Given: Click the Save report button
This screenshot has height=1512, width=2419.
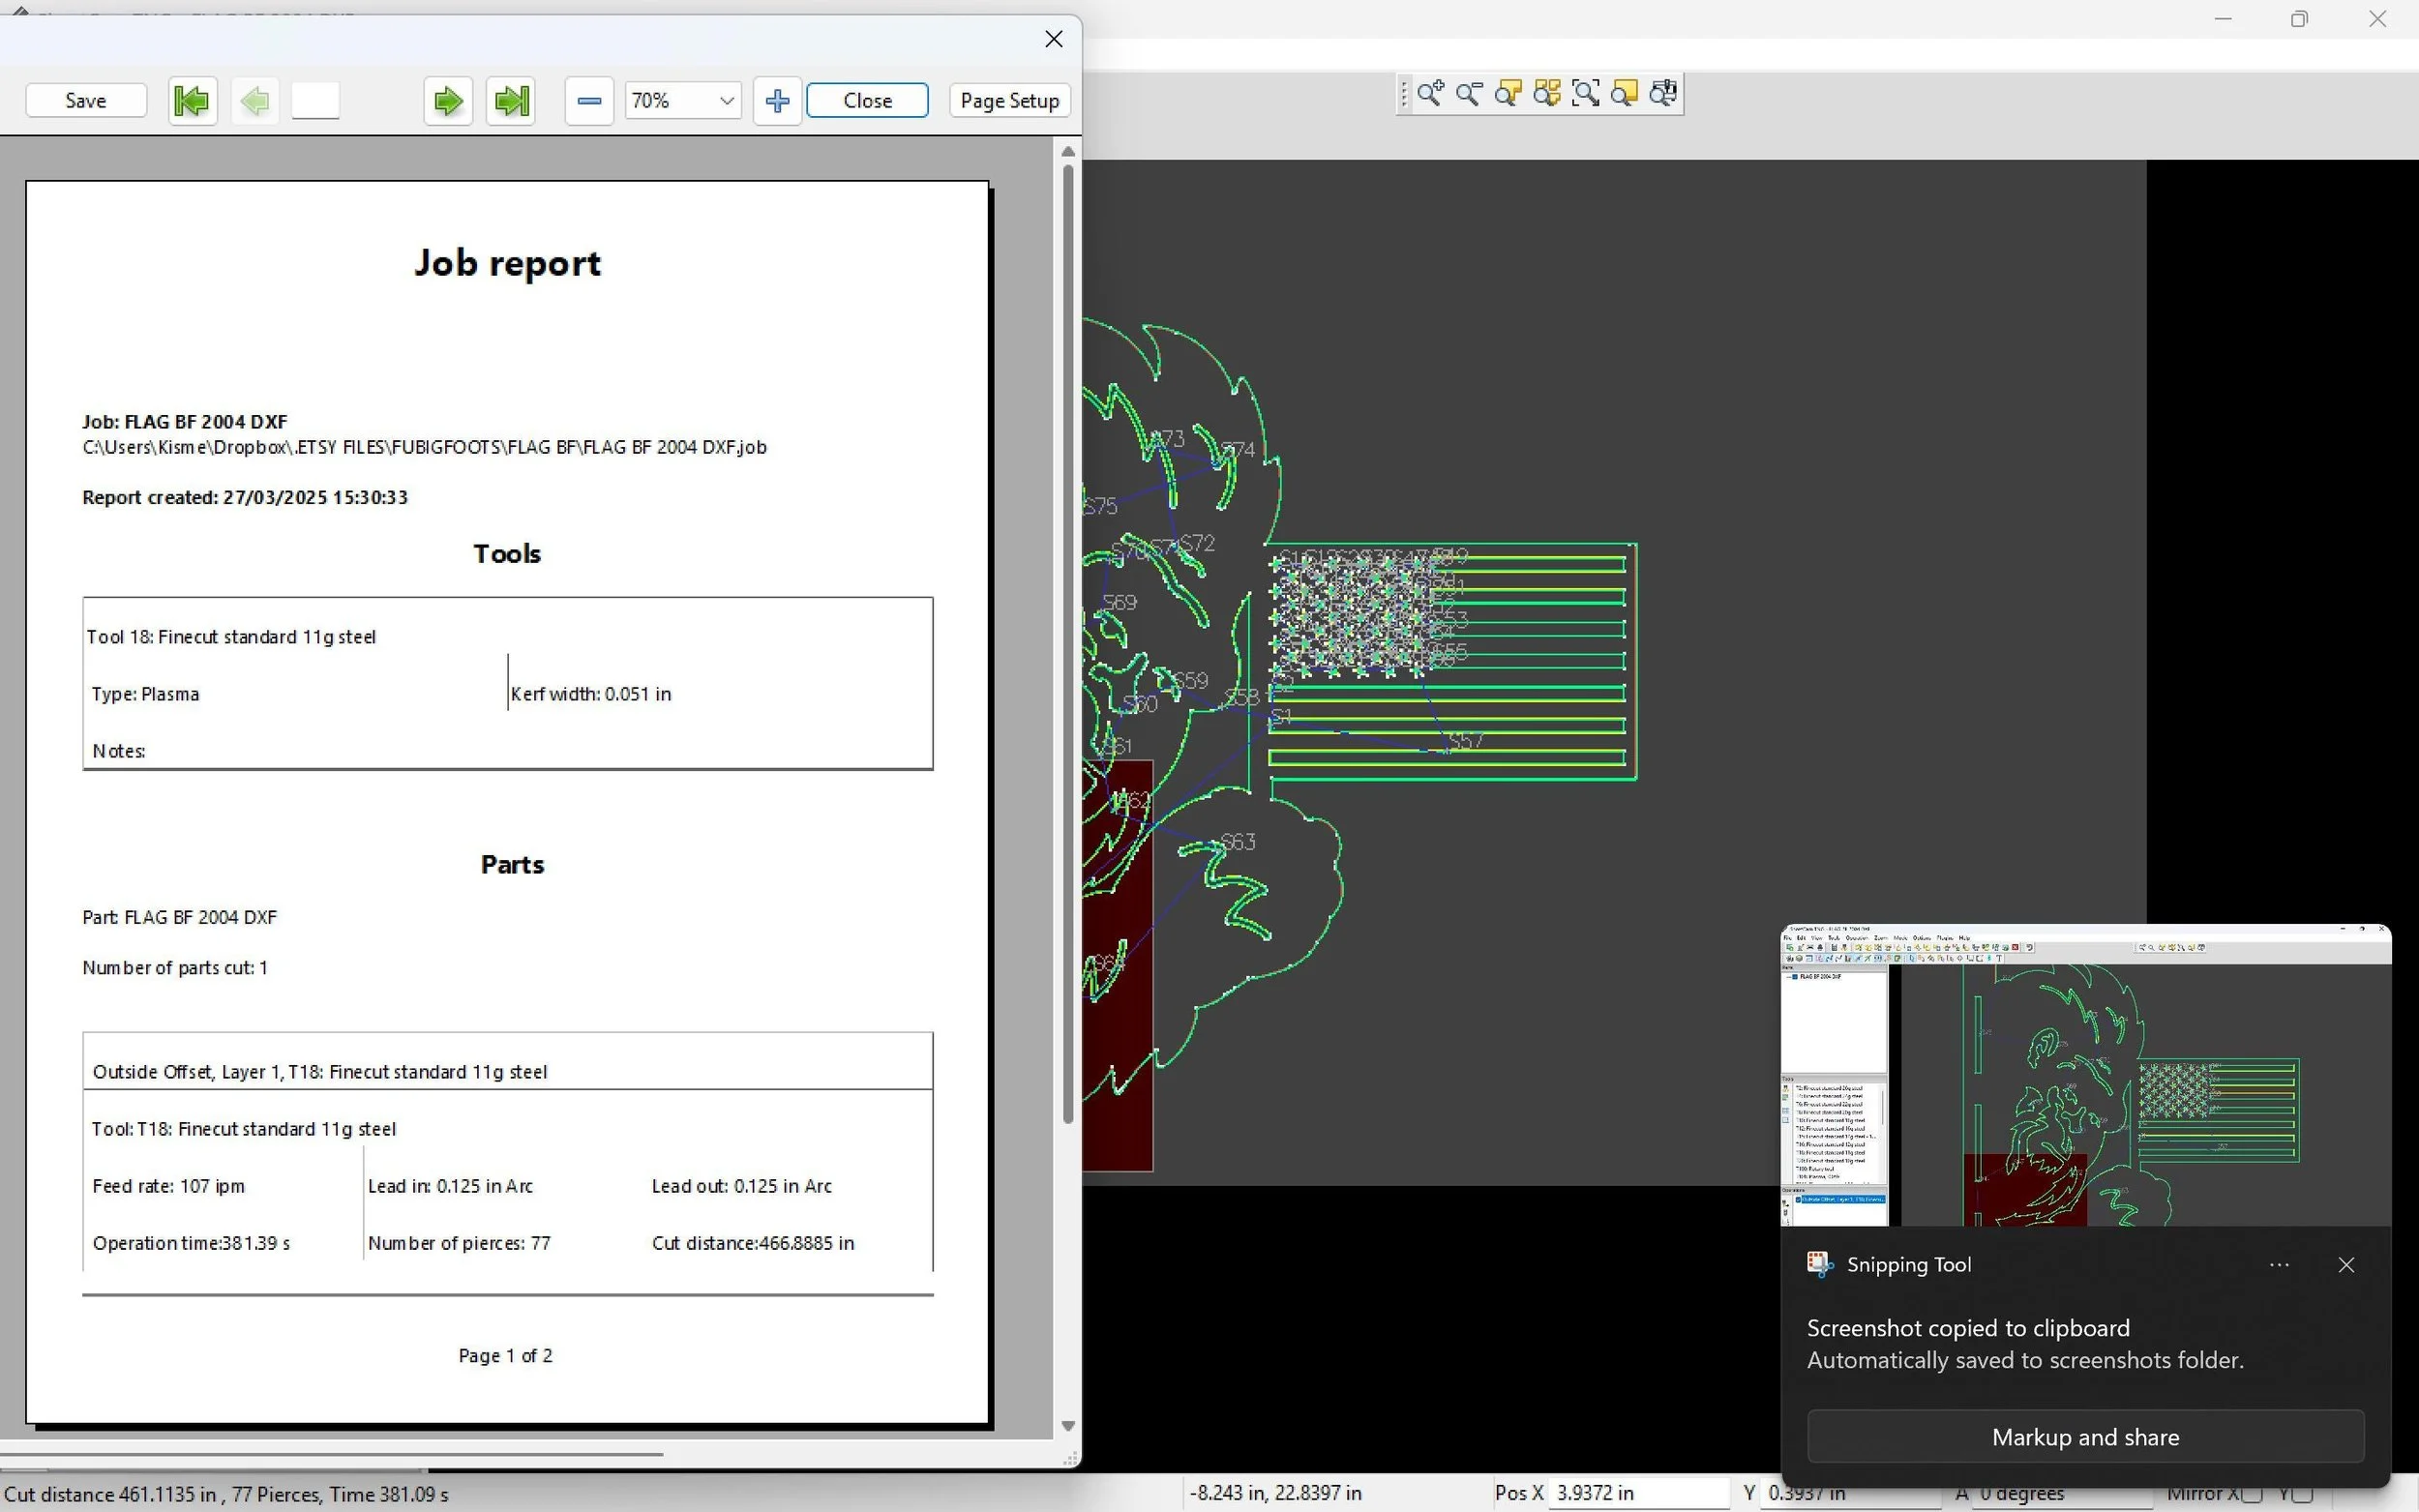Looking at the screenshot, I should pyautogui.click(x=86, y=101).
